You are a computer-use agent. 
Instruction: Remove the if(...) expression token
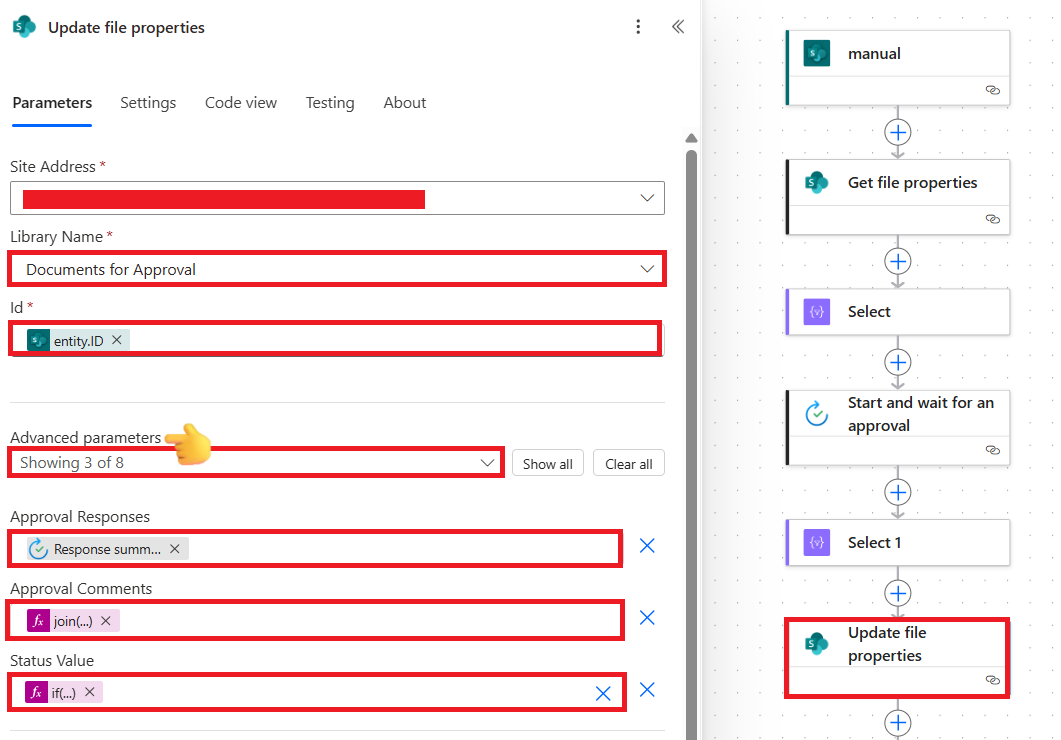tap(89, 692)
